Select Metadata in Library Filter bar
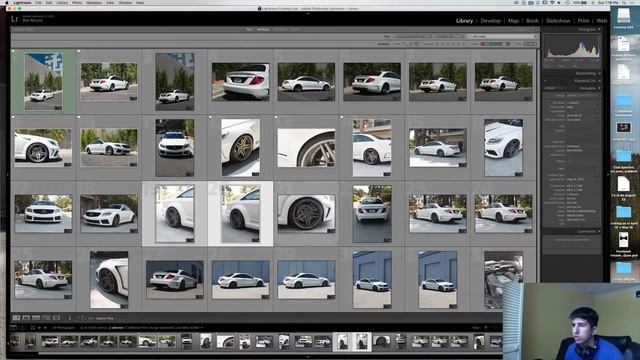 pos(280,29)
